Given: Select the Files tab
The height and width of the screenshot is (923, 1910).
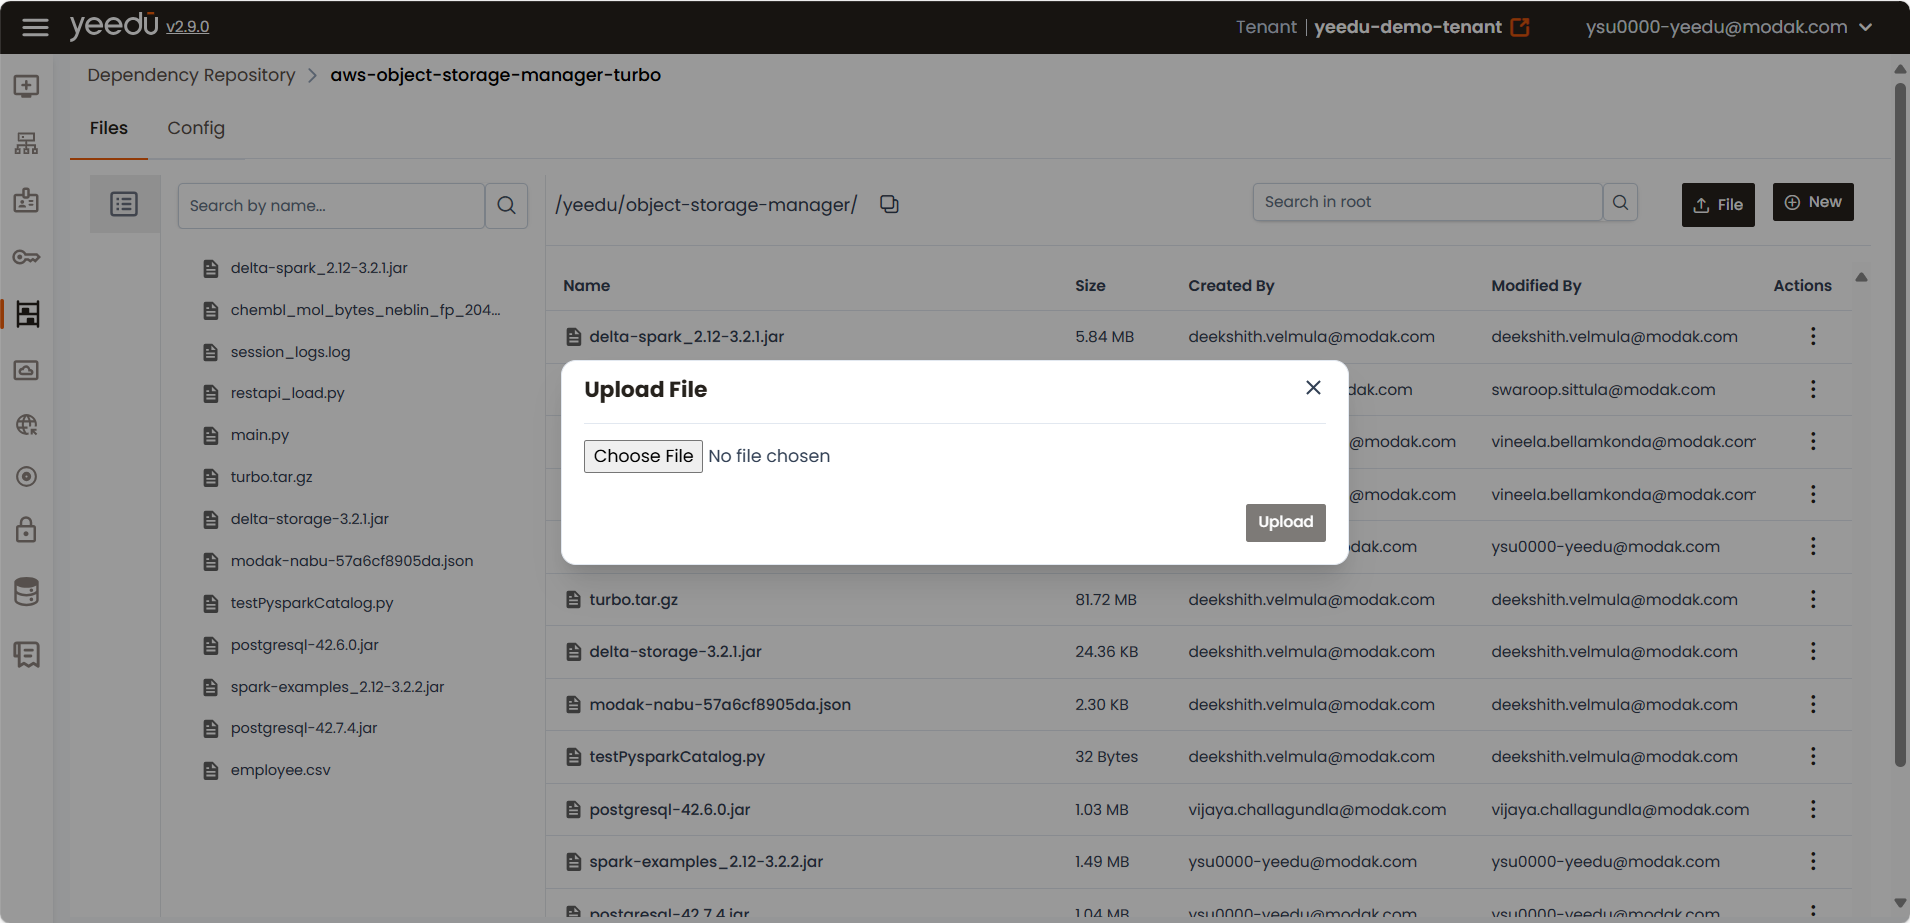Looking at the screenshot, I should click(x=109, y=128).
